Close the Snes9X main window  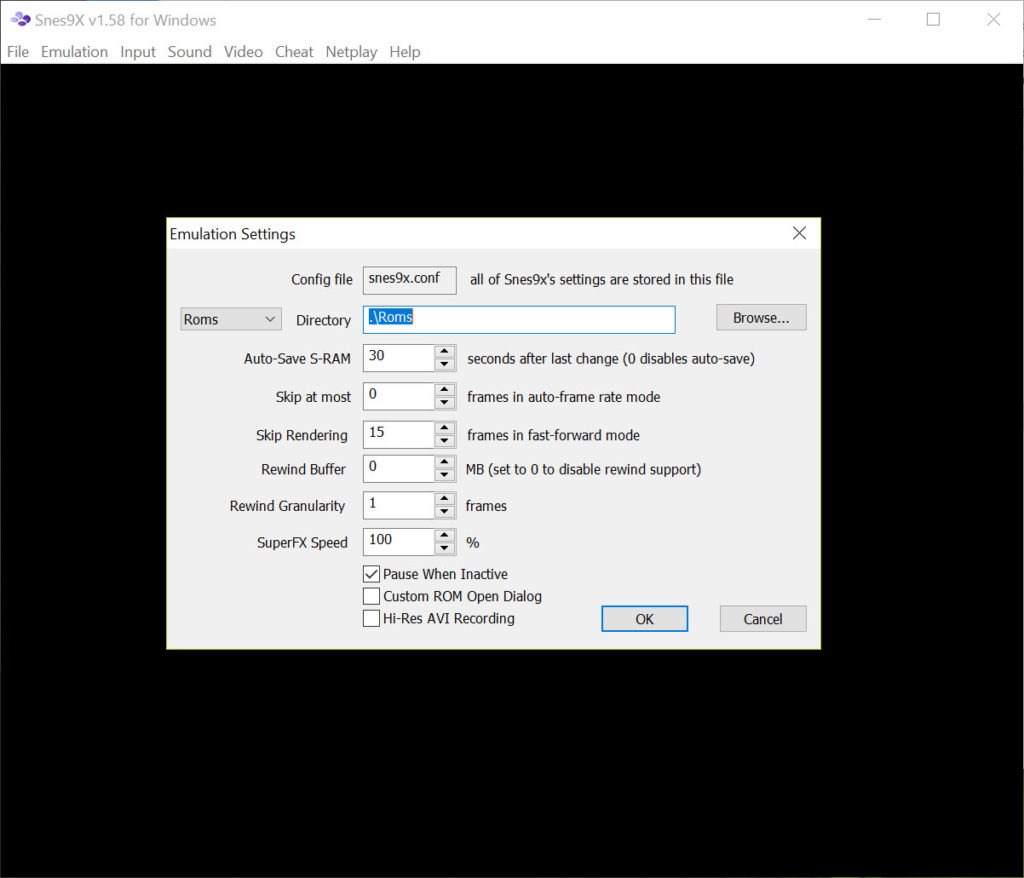(993, 20)
